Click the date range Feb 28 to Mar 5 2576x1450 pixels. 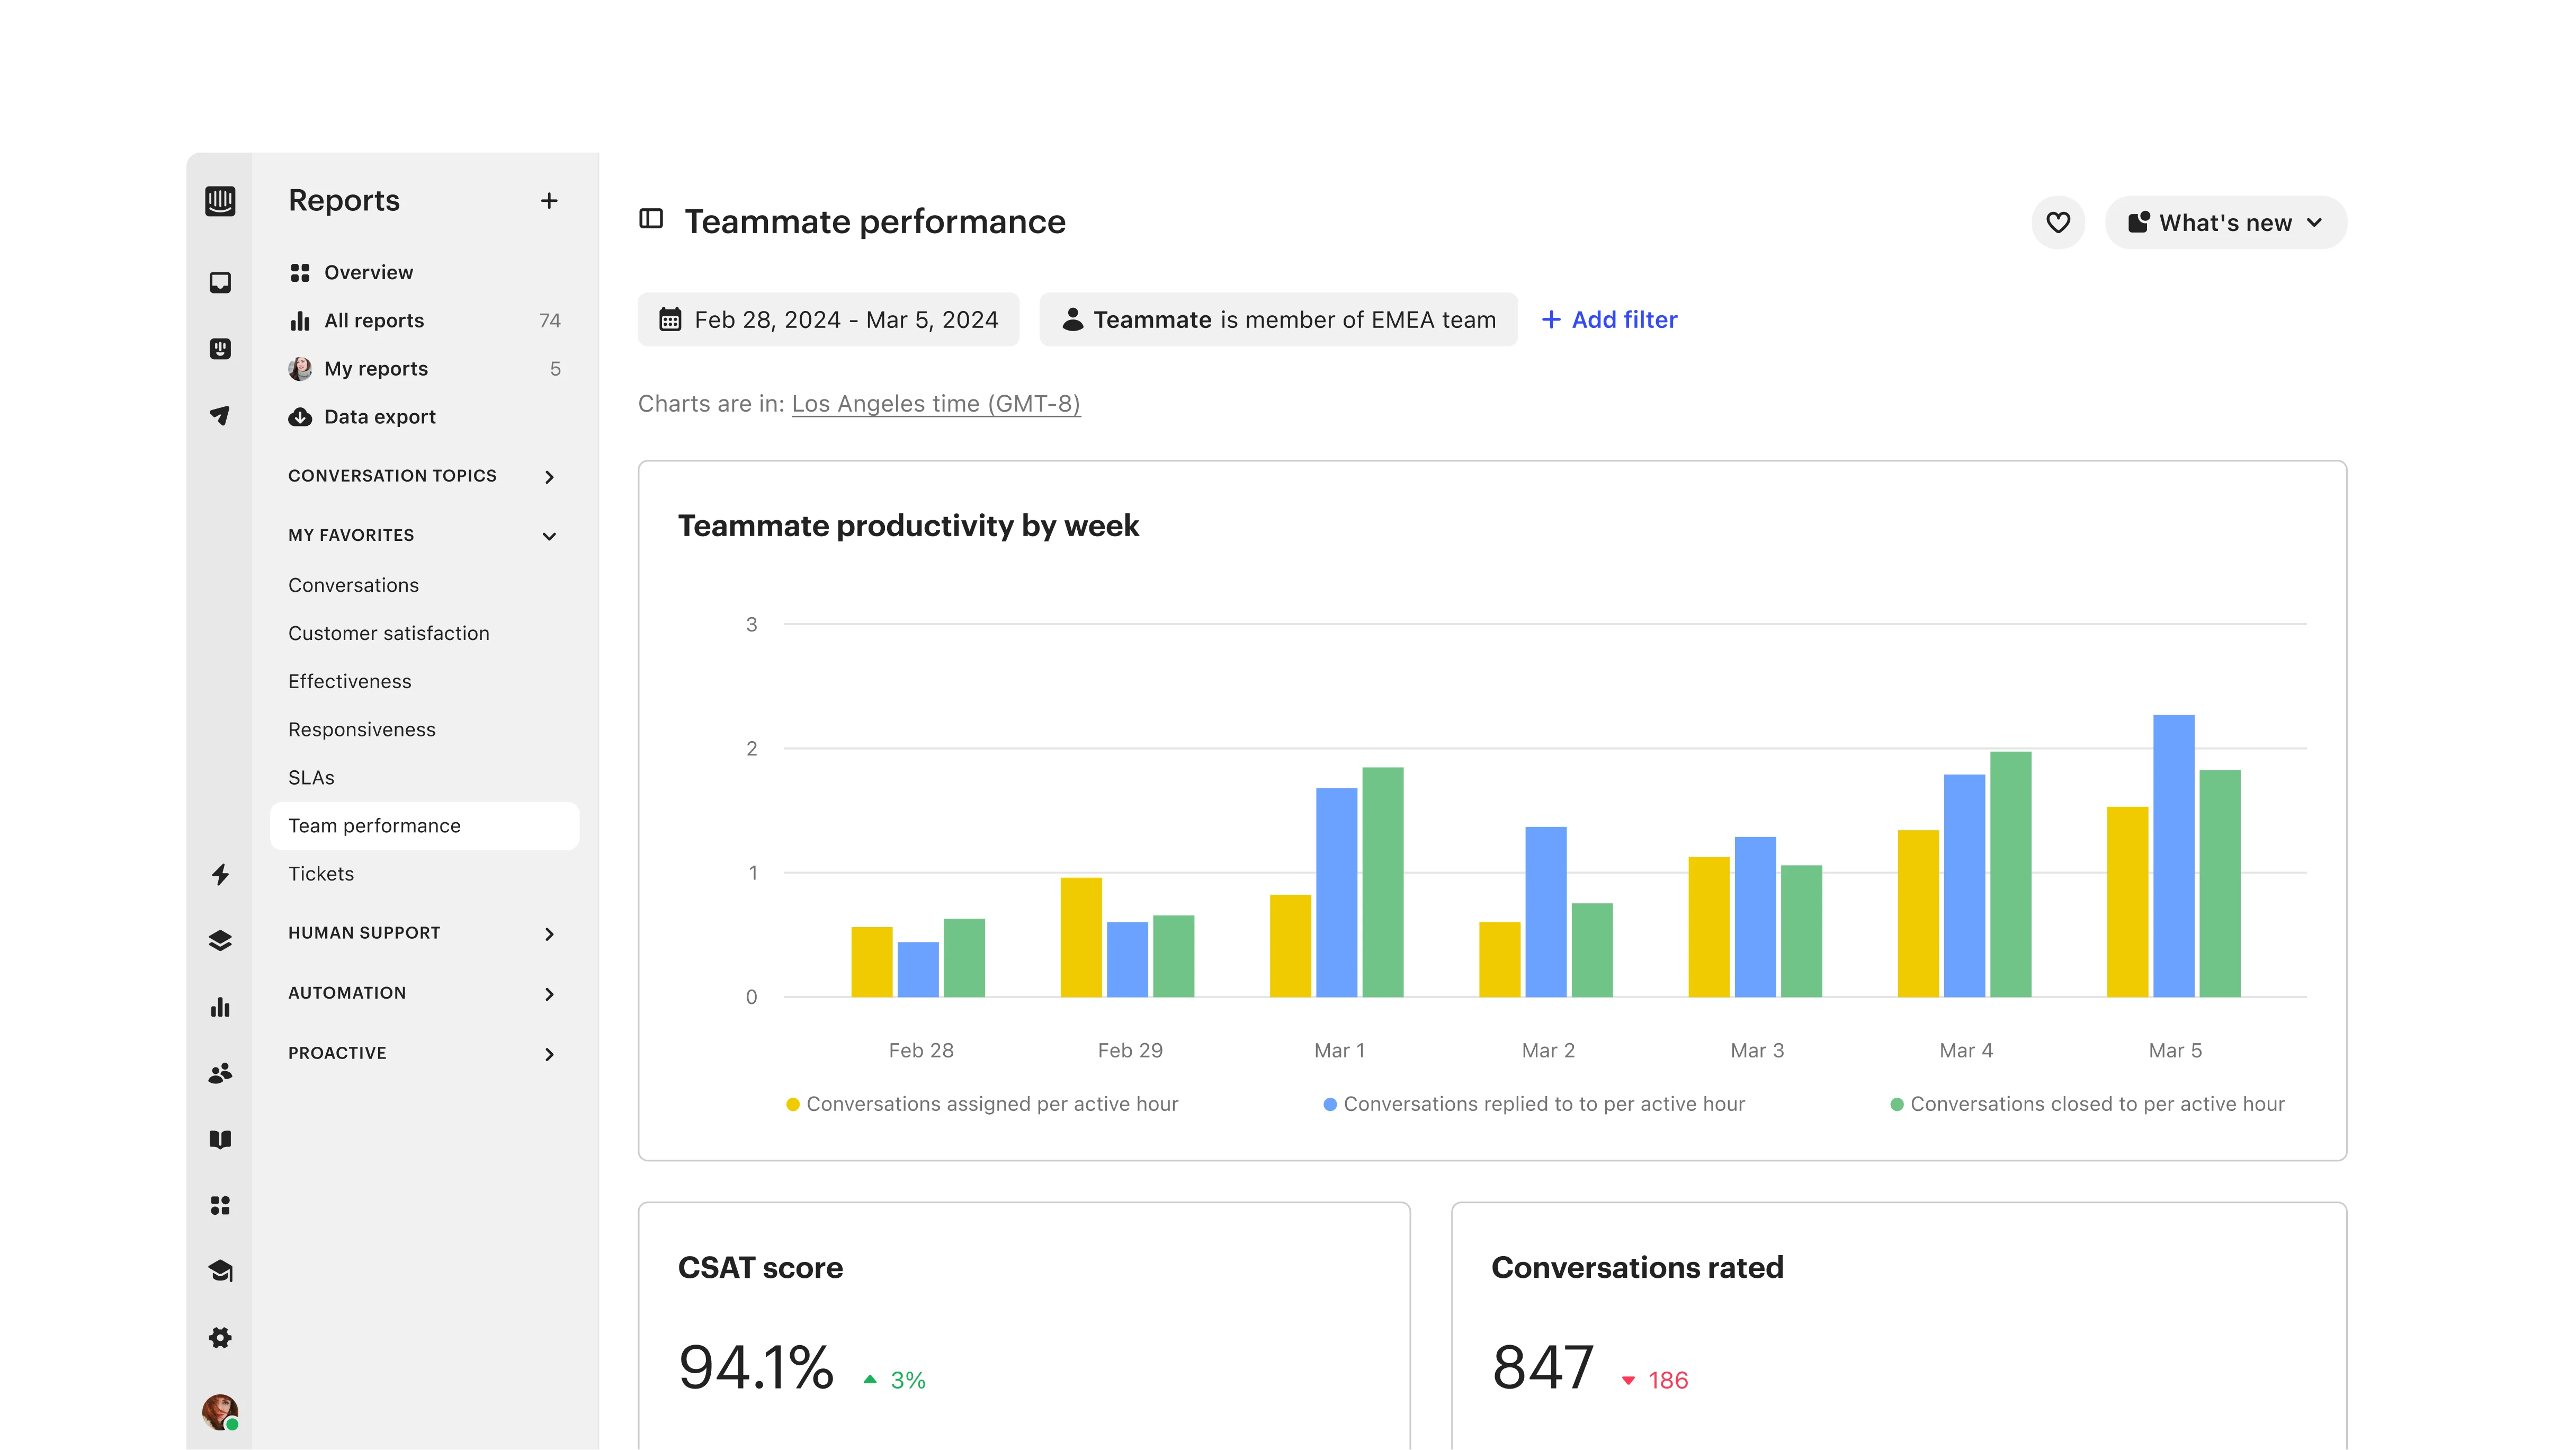click(x=828, y=319)
